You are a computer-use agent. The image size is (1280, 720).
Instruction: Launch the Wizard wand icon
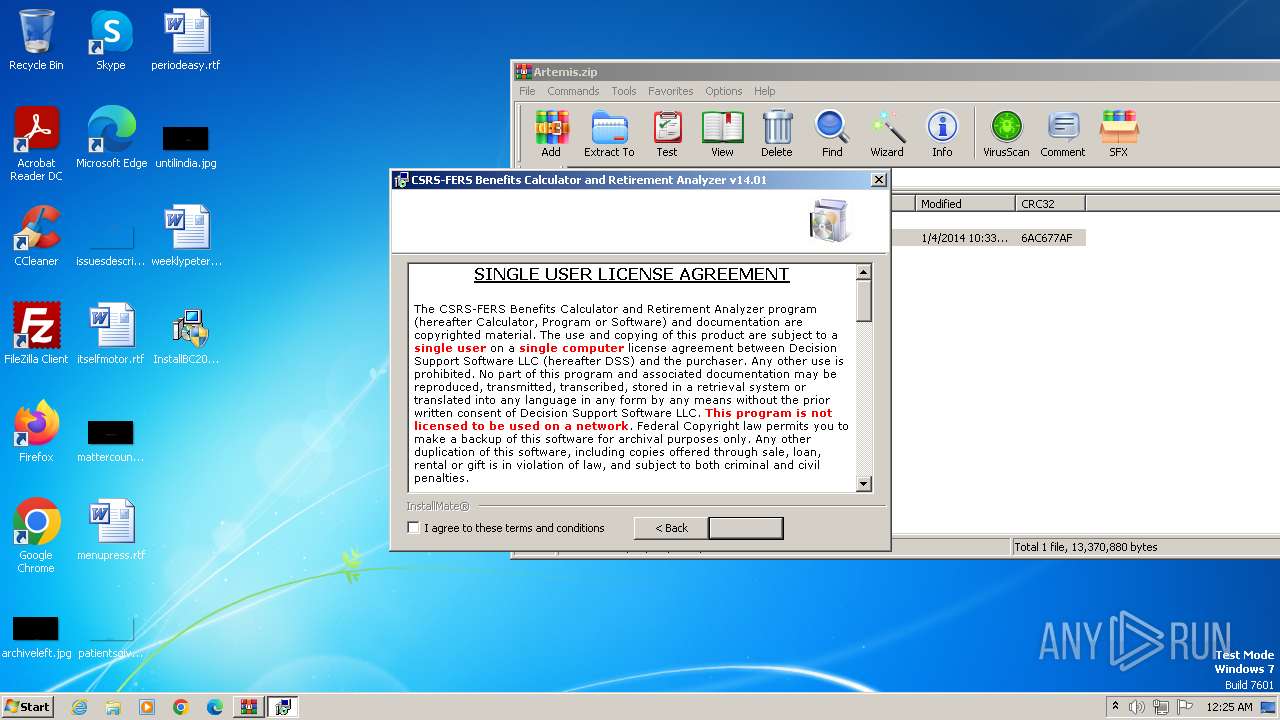pos(887,134)
